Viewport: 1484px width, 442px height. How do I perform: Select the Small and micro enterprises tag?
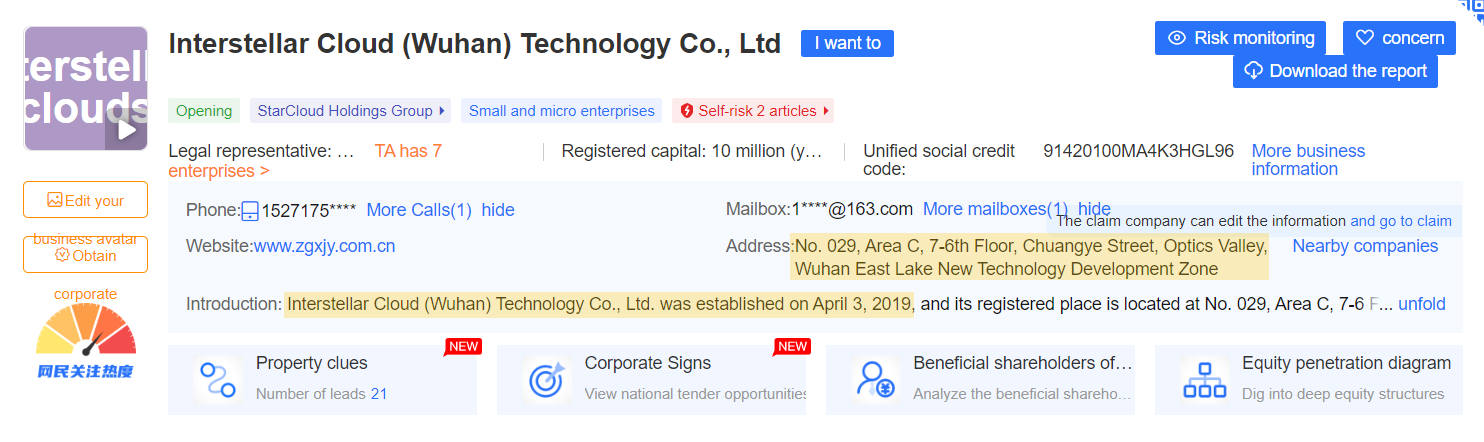pos(561,111)
